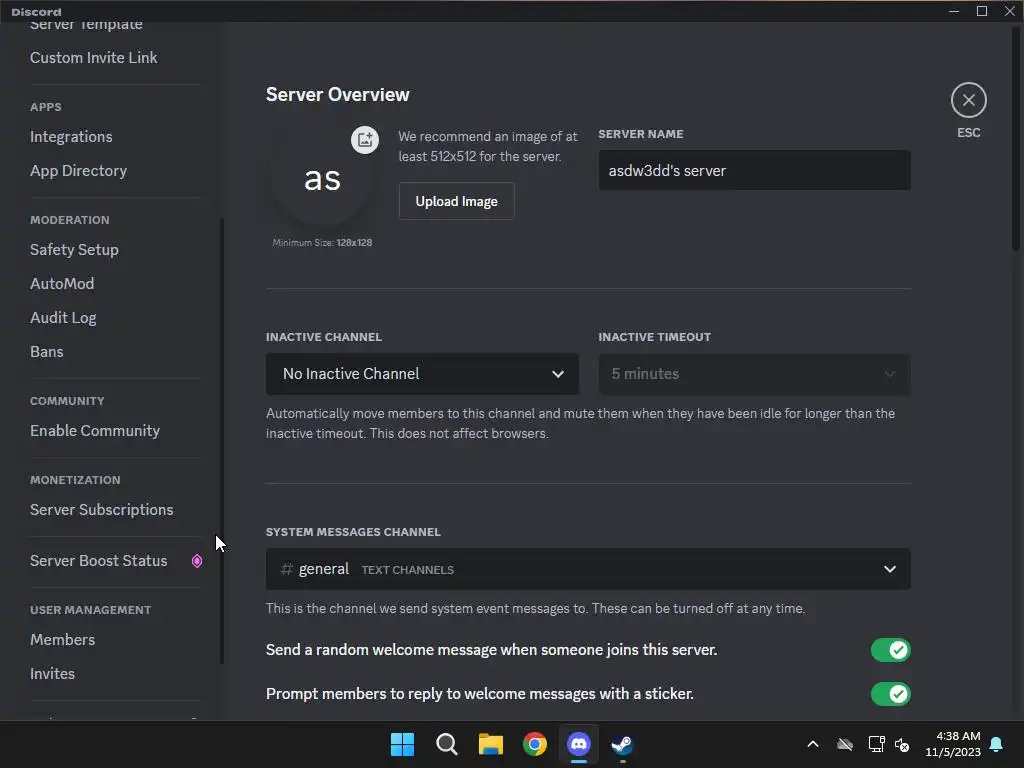Click the OneDrive cloud tray icon
Screen dimensions: 1024x768
[x=845, y=744]
